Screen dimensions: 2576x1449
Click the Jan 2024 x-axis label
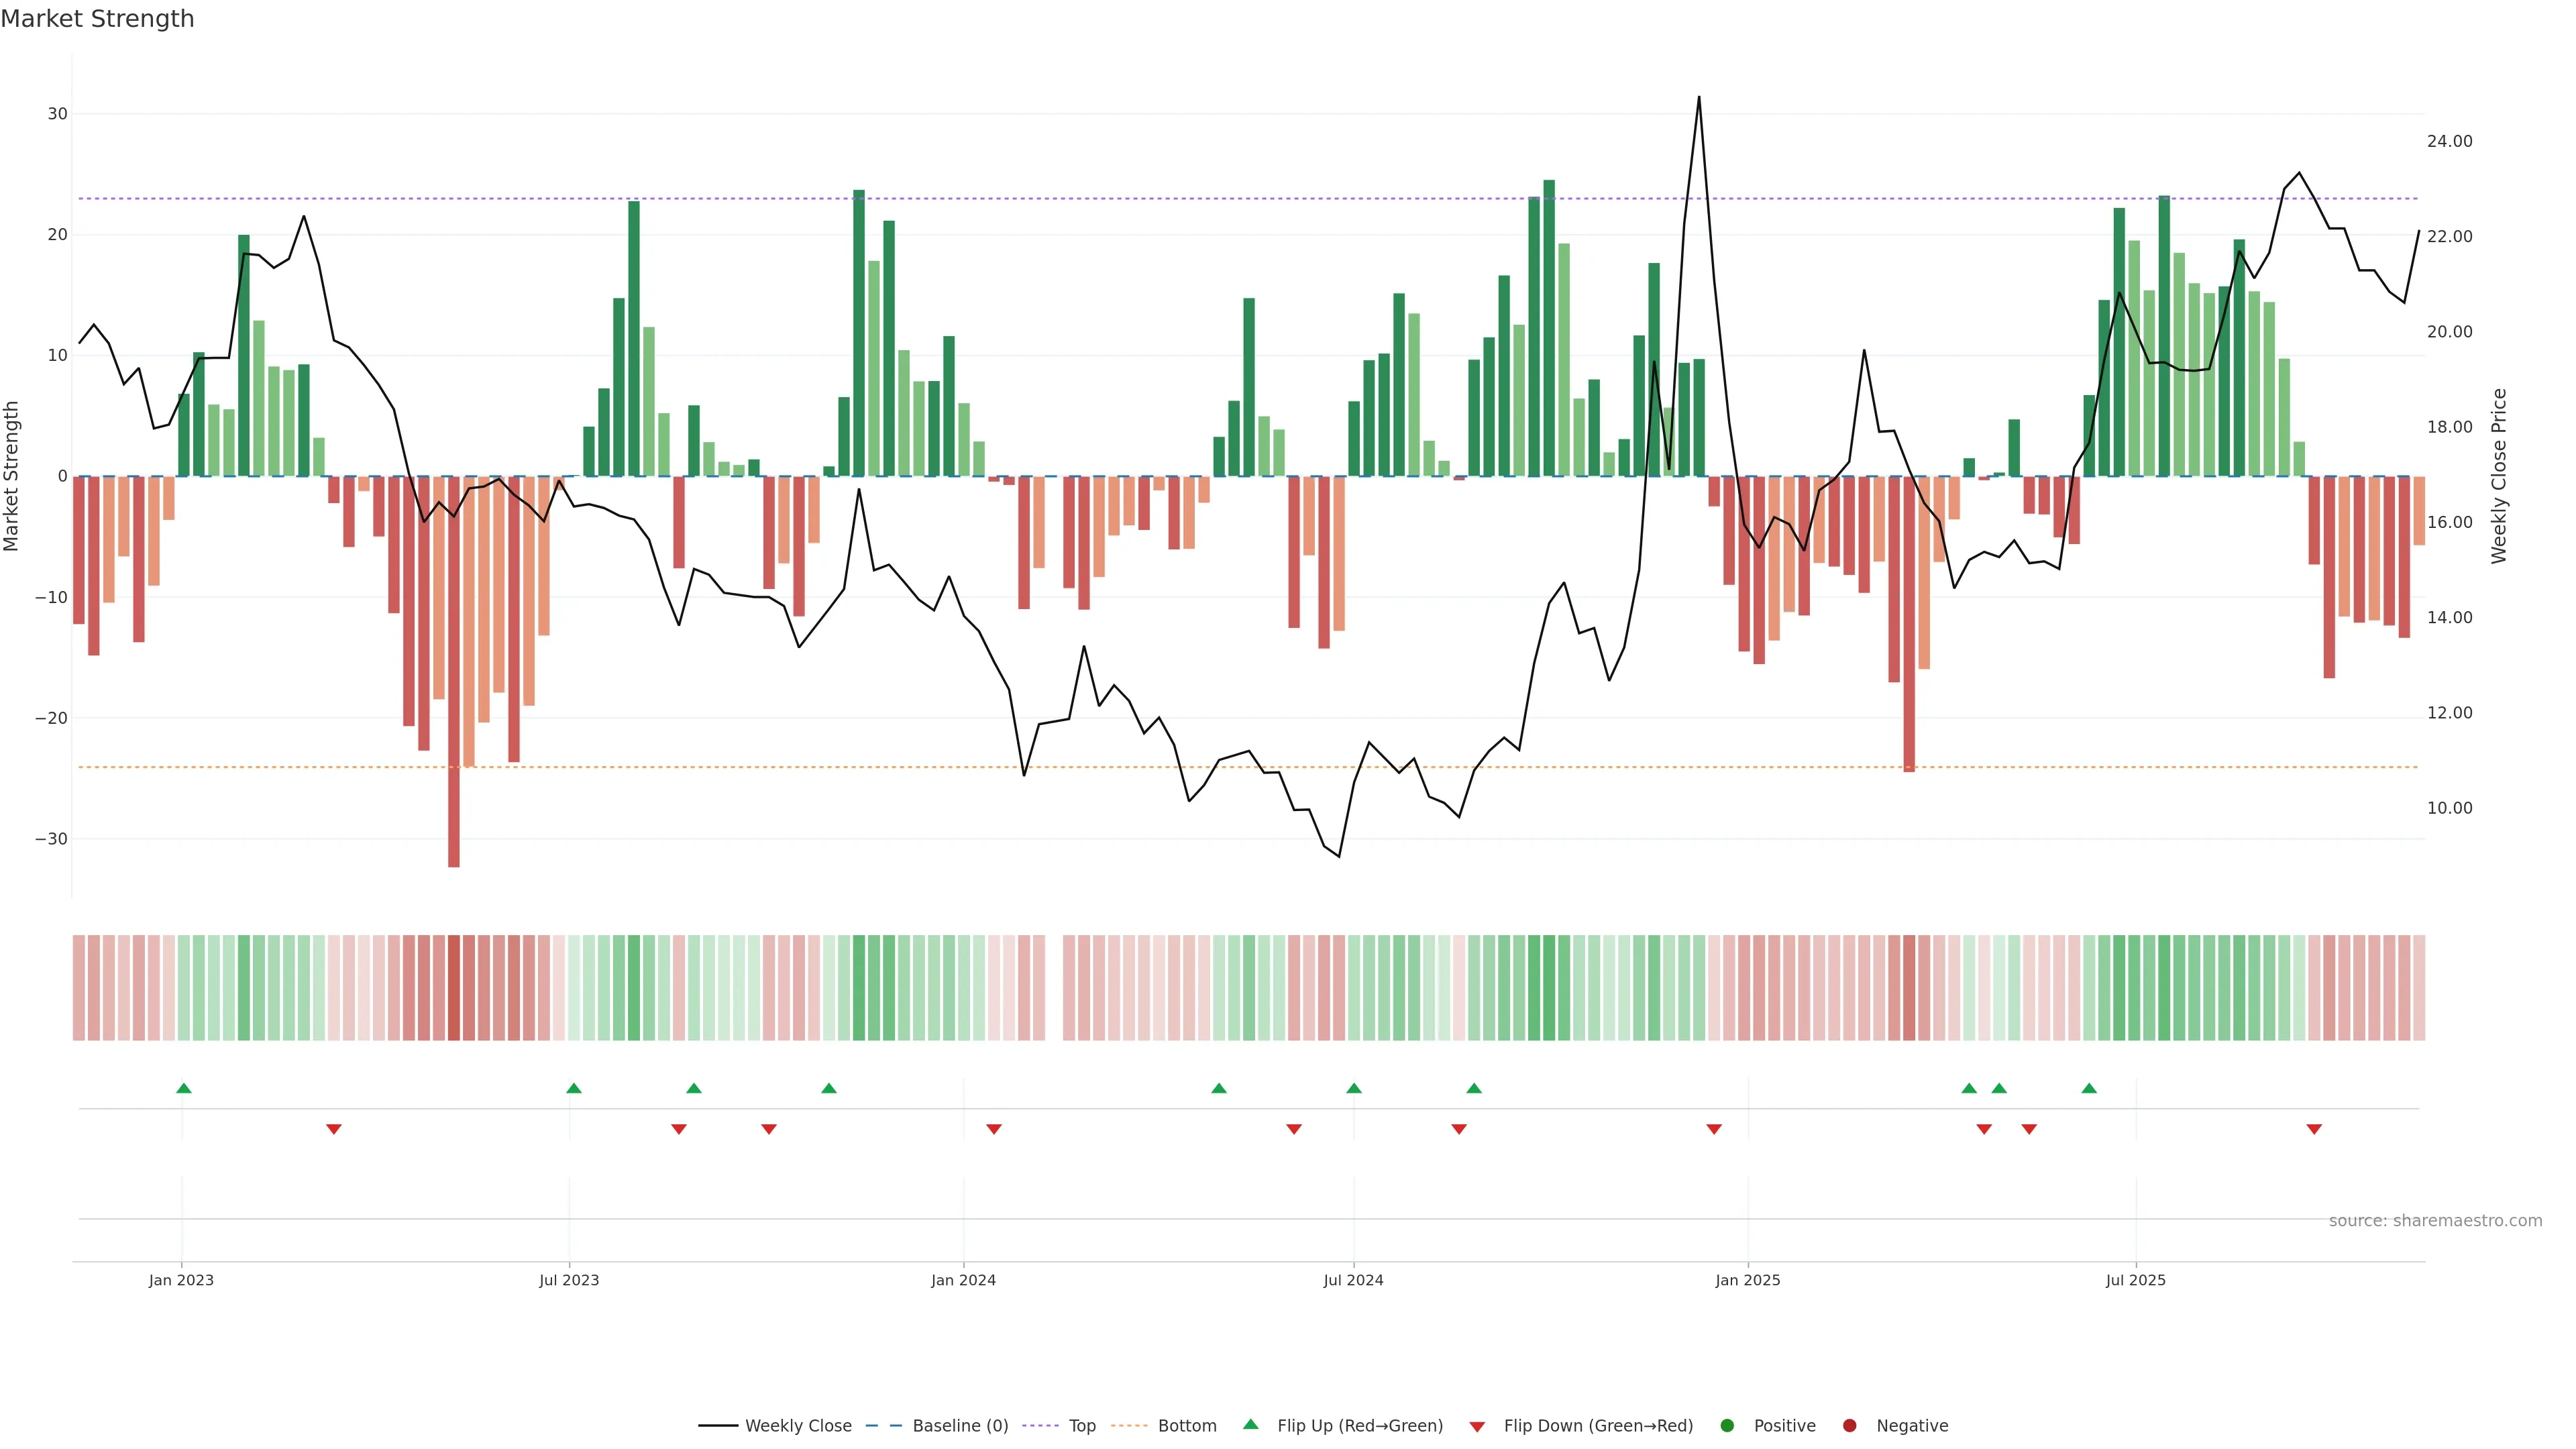[963, 1280]
